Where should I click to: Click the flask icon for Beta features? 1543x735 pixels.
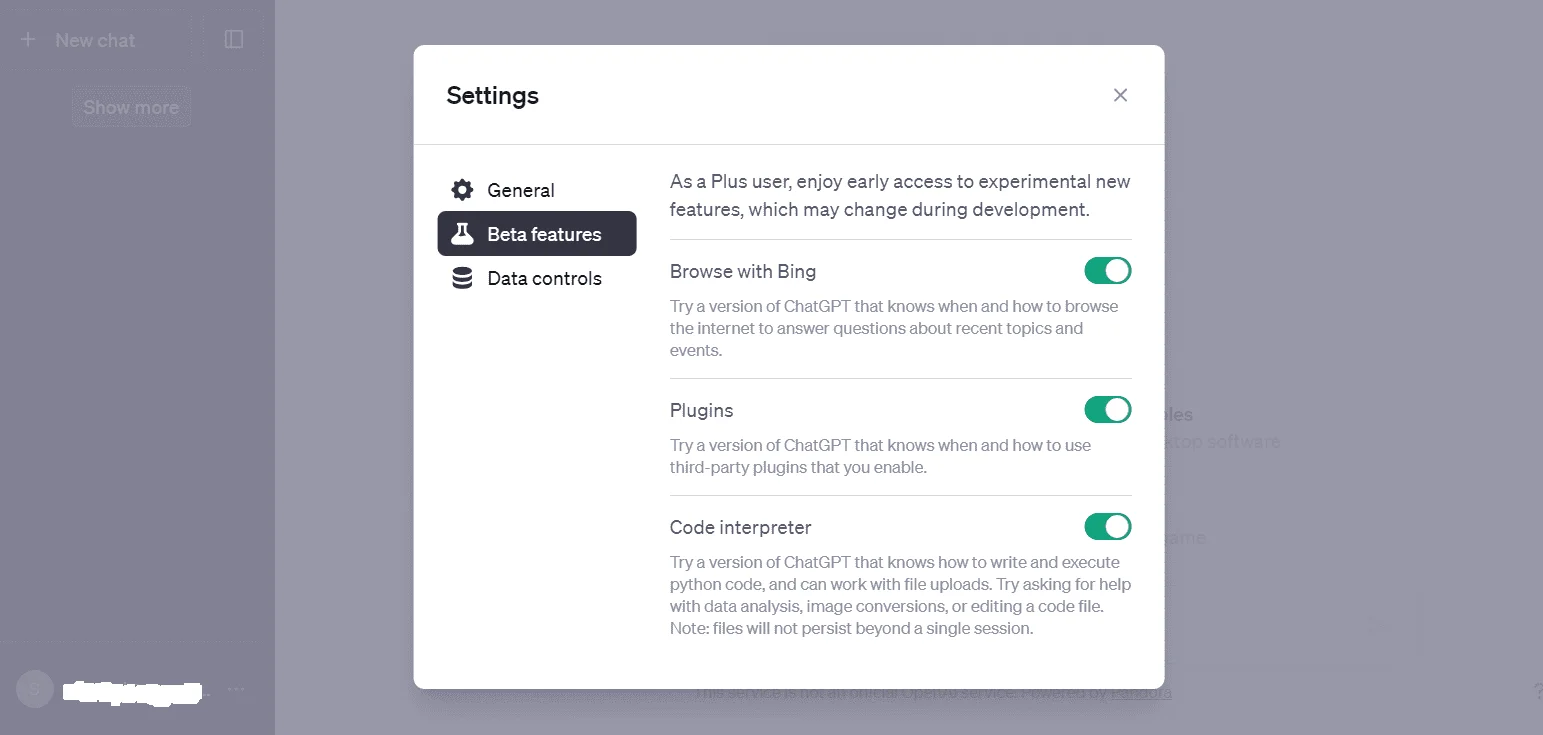[462, 234]
